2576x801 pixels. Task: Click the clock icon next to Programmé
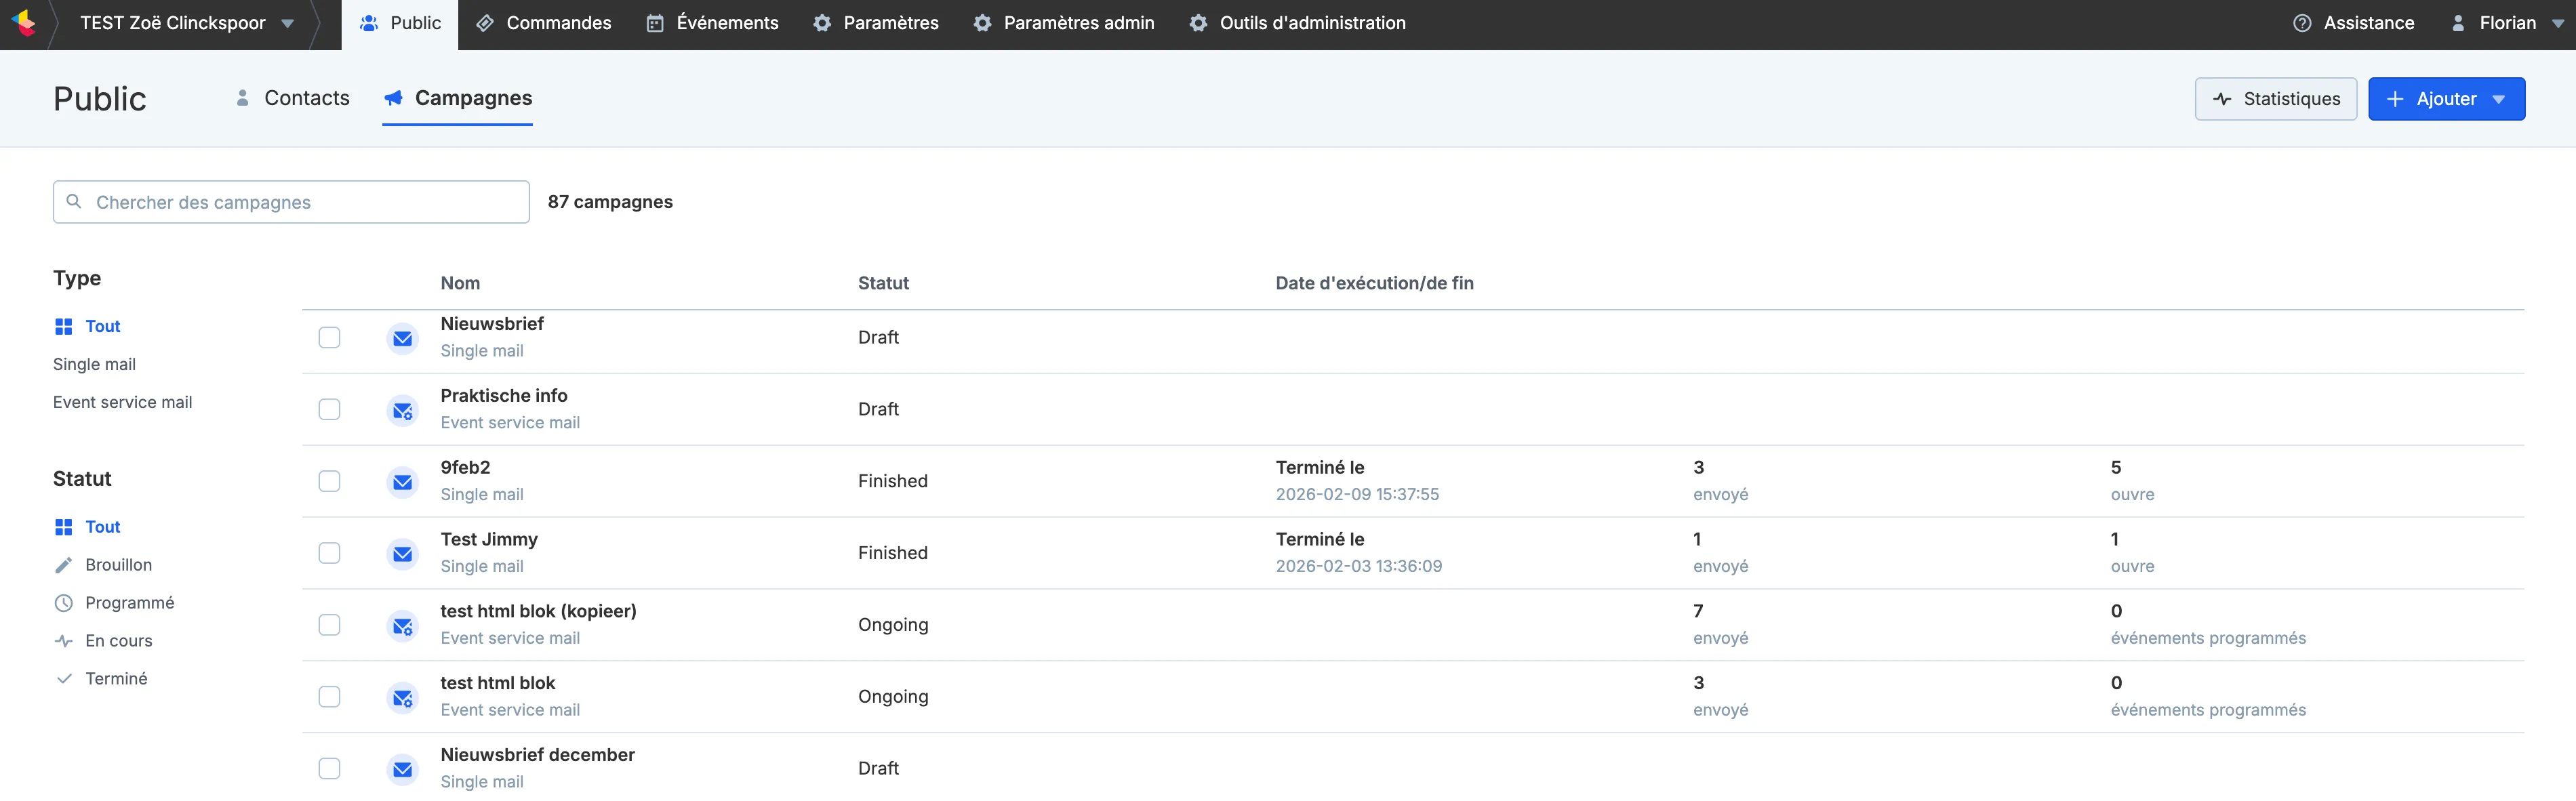[x=64, y=603]
